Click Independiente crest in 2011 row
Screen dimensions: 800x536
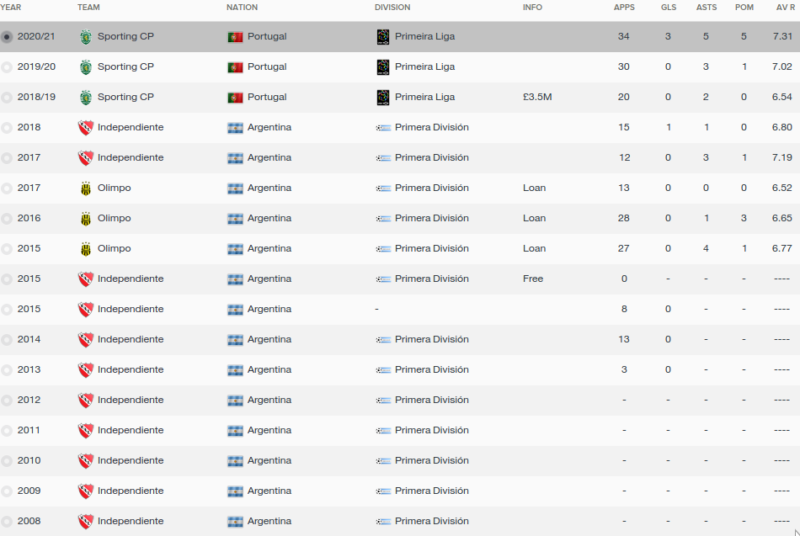pos(85,430)
